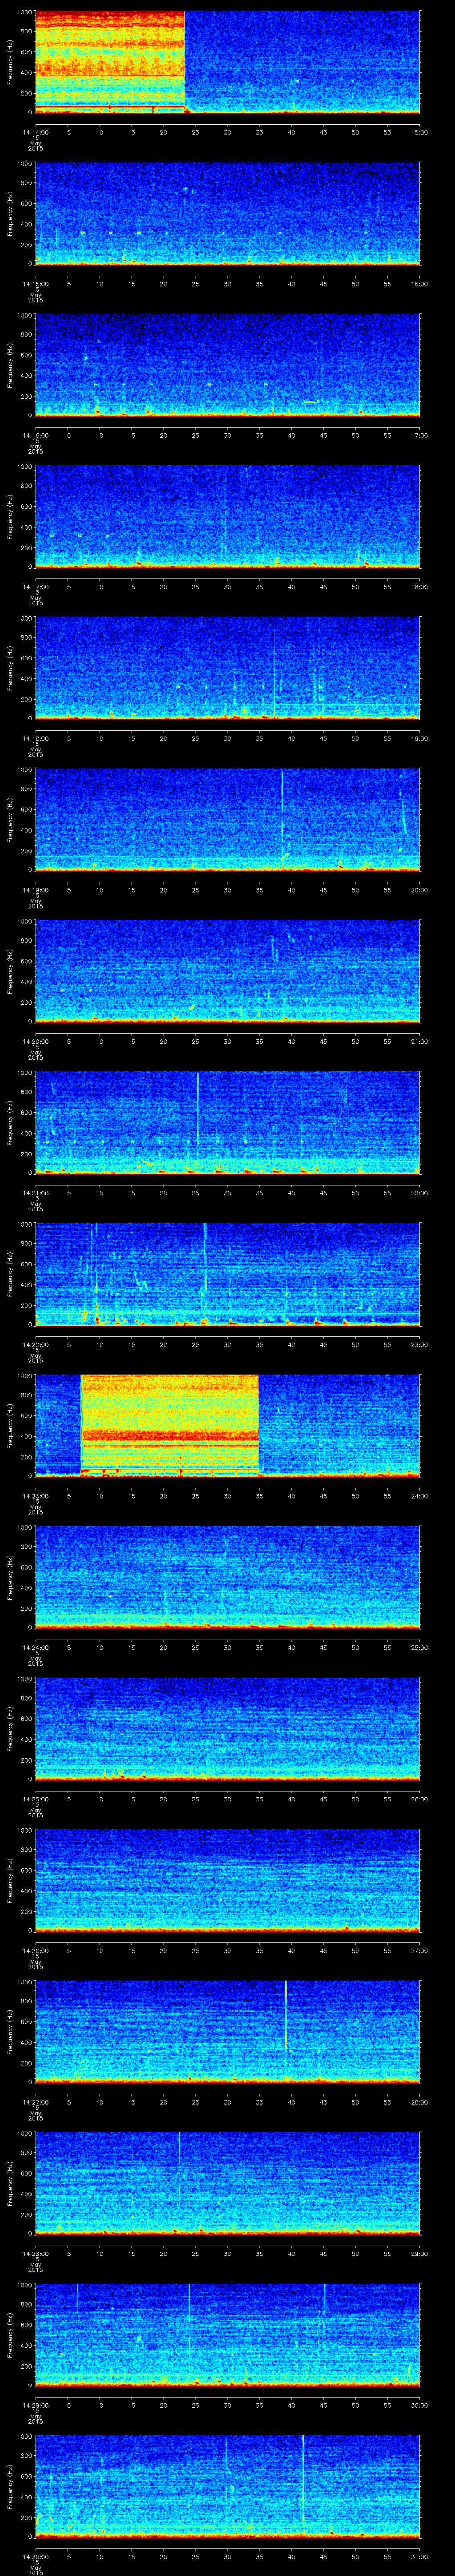The height and width of the screenshot is (2576, 455).
Task: Click the '14:26:00' start time label
Action: point(35,1950)
